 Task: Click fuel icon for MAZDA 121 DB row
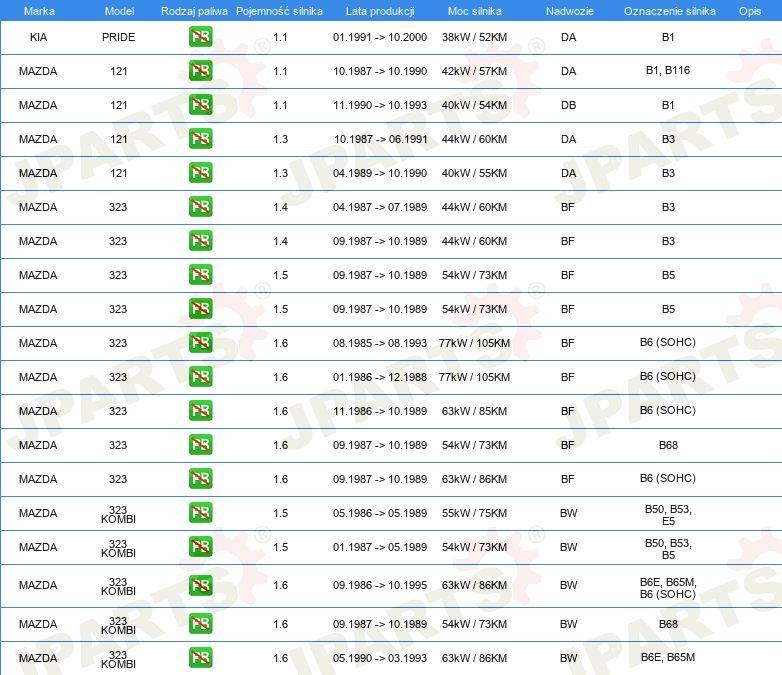tap(200, 105)
